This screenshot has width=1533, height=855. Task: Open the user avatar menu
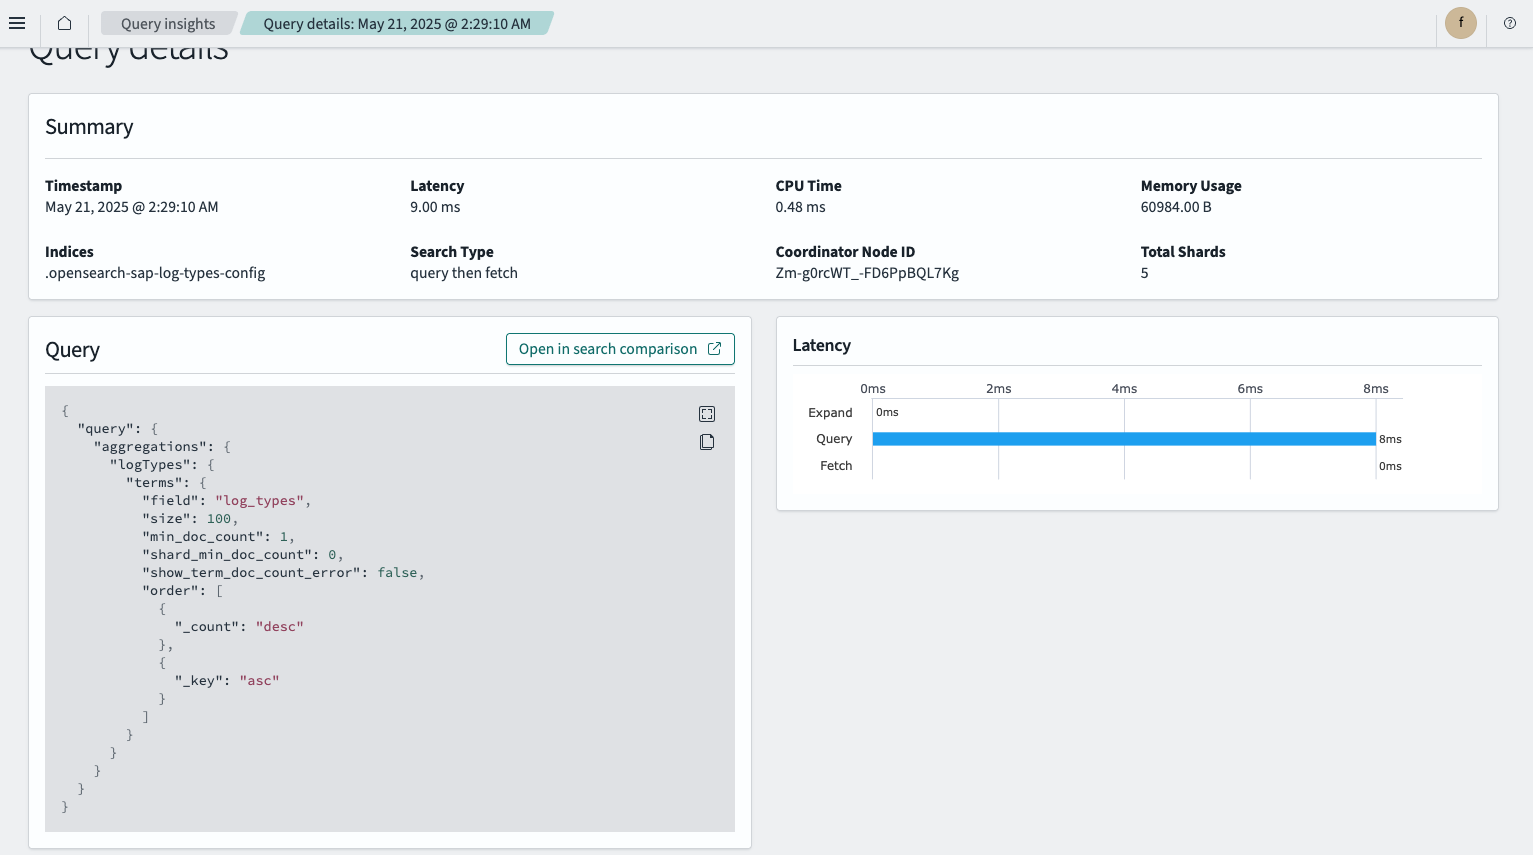point(1461,23)
